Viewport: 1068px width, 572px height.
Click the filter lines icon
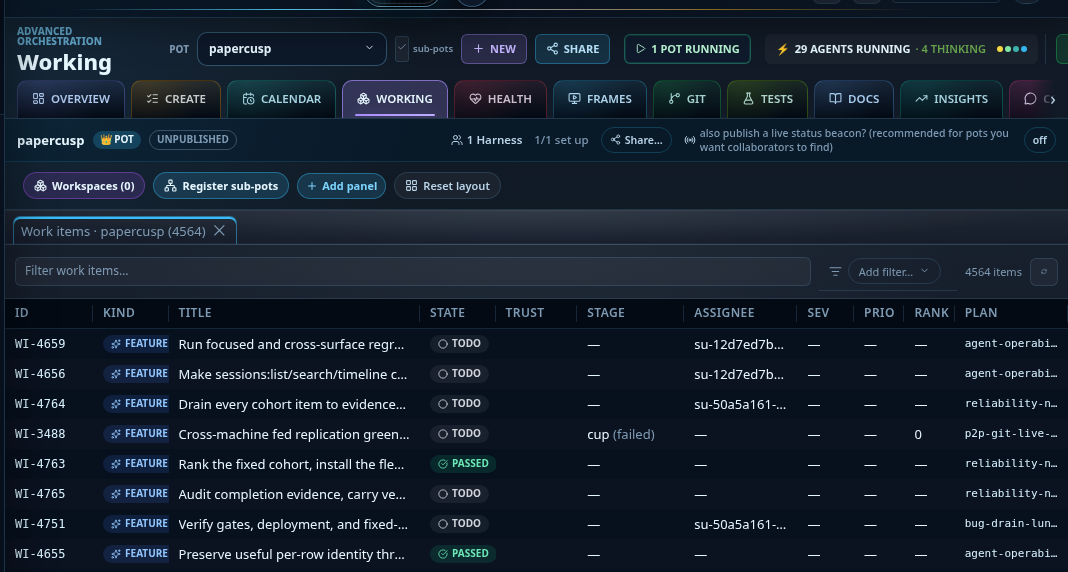(x=835, y=272)
